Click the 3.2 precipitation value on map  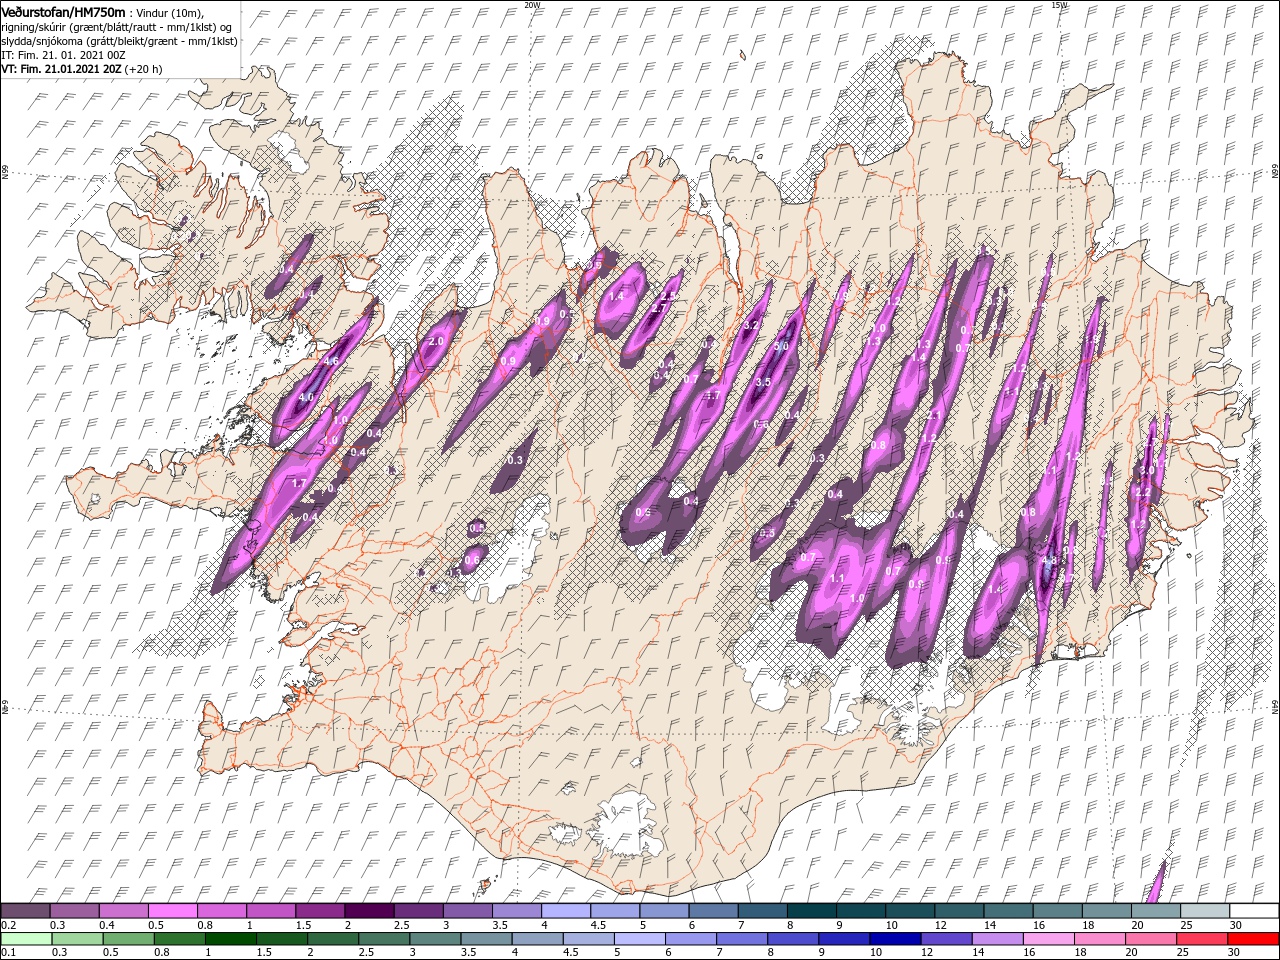click(752, 326)
